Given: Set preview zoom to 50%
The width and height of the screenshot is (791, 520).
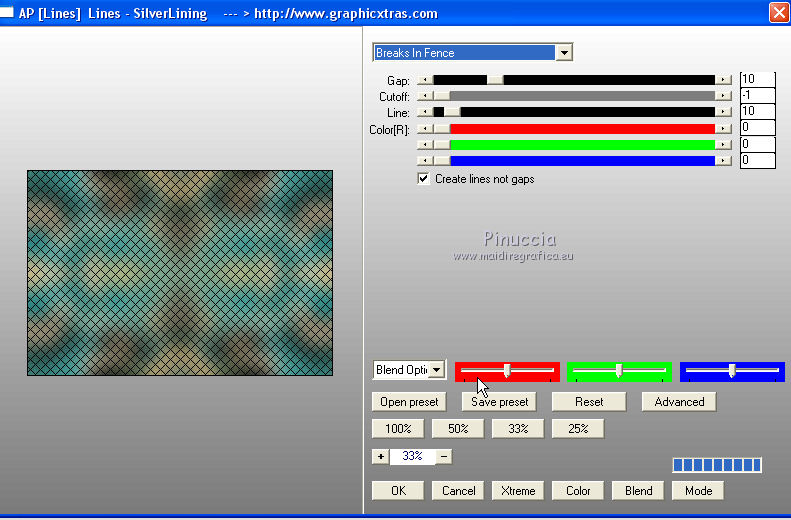Looking at the screenshot, I should [x=458, y=429].
